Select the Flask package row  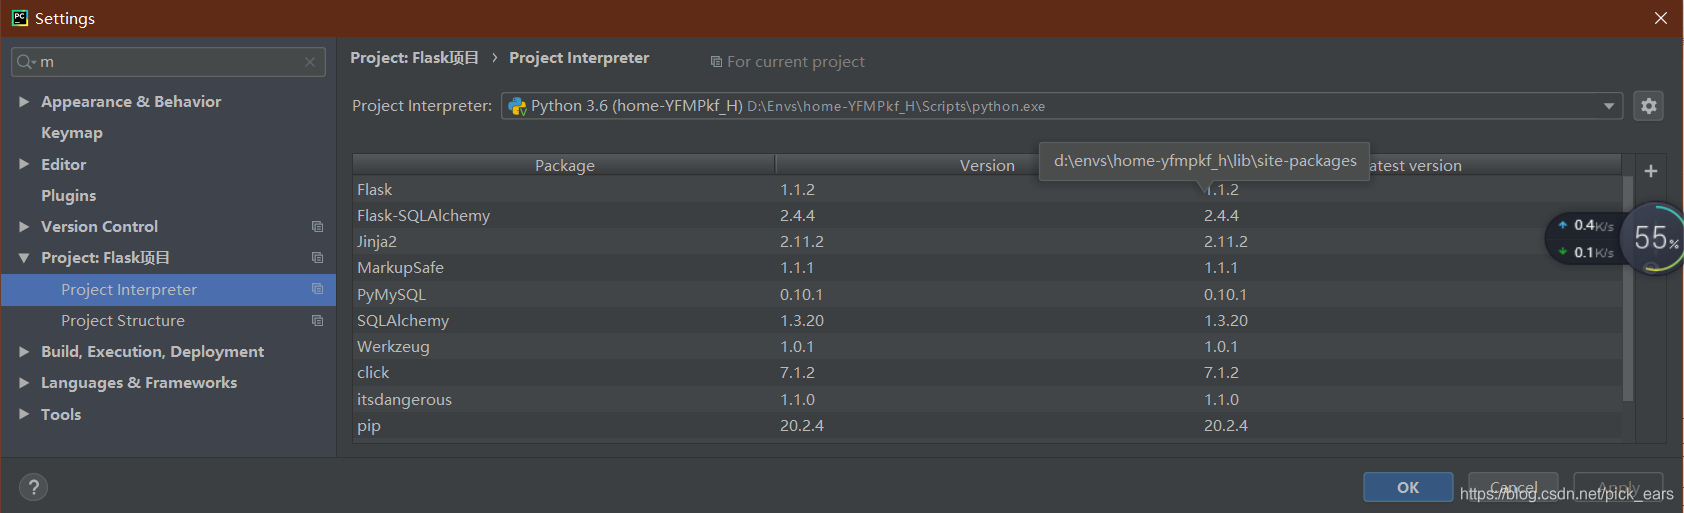click(x=987, y=190)
